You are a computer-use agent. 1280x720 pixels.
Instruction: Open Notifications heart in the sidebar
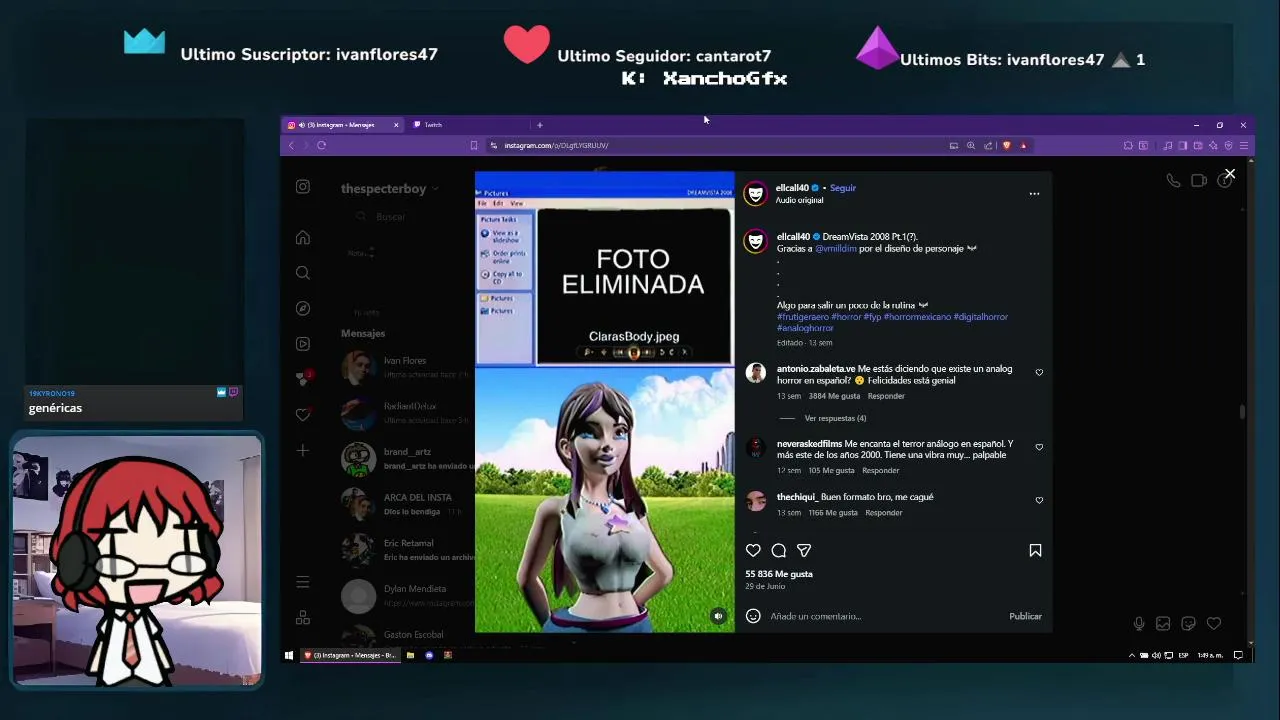tap(303, 415)
